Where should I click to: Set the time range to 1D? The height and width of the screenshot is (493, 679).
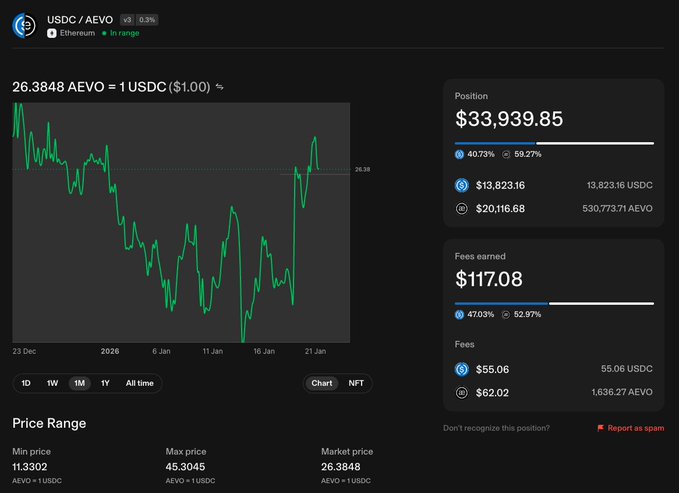pos(26,383)
